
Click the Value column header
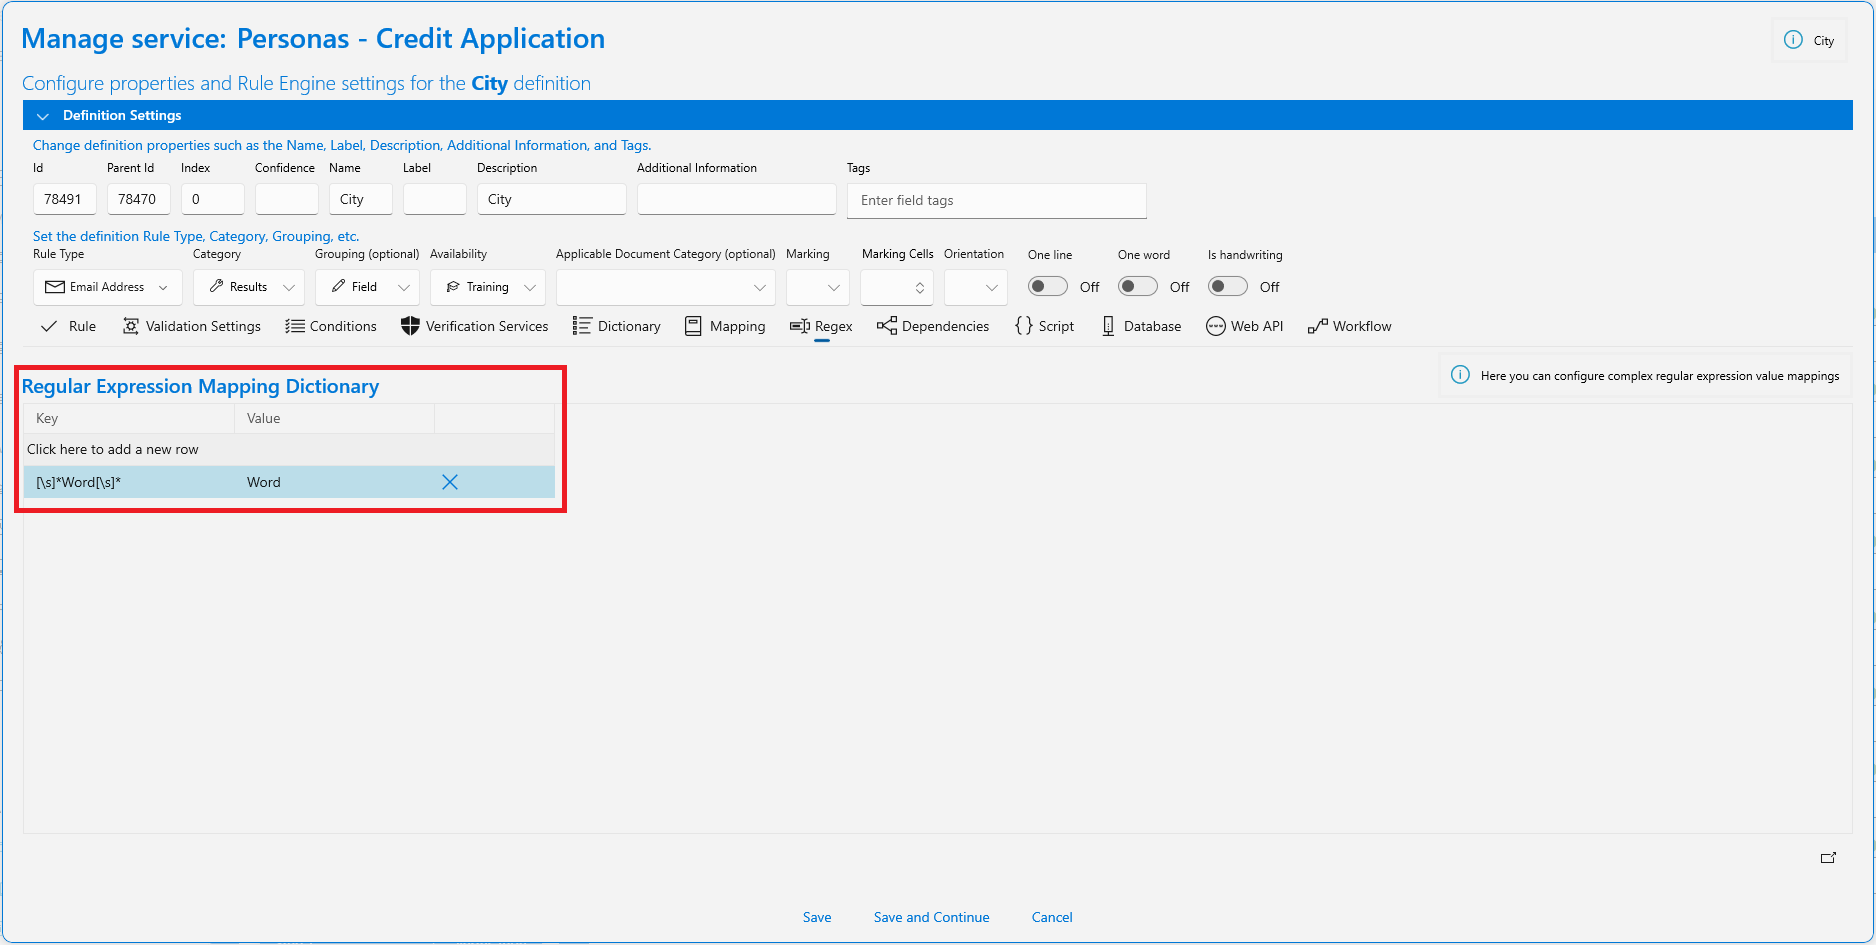335,418
